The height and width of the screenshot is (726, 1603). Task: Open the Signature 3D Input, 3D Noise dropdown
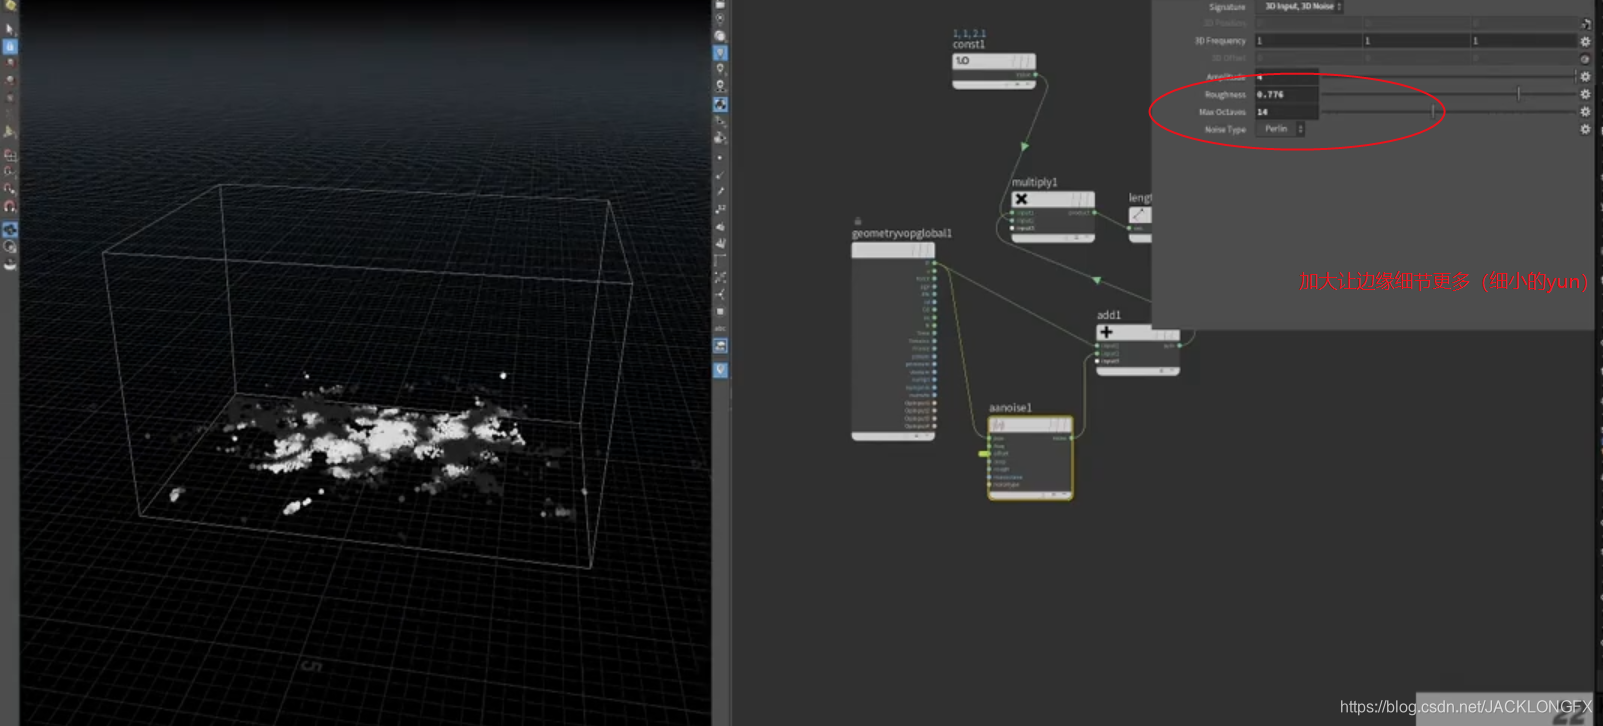pos(1299,6)
